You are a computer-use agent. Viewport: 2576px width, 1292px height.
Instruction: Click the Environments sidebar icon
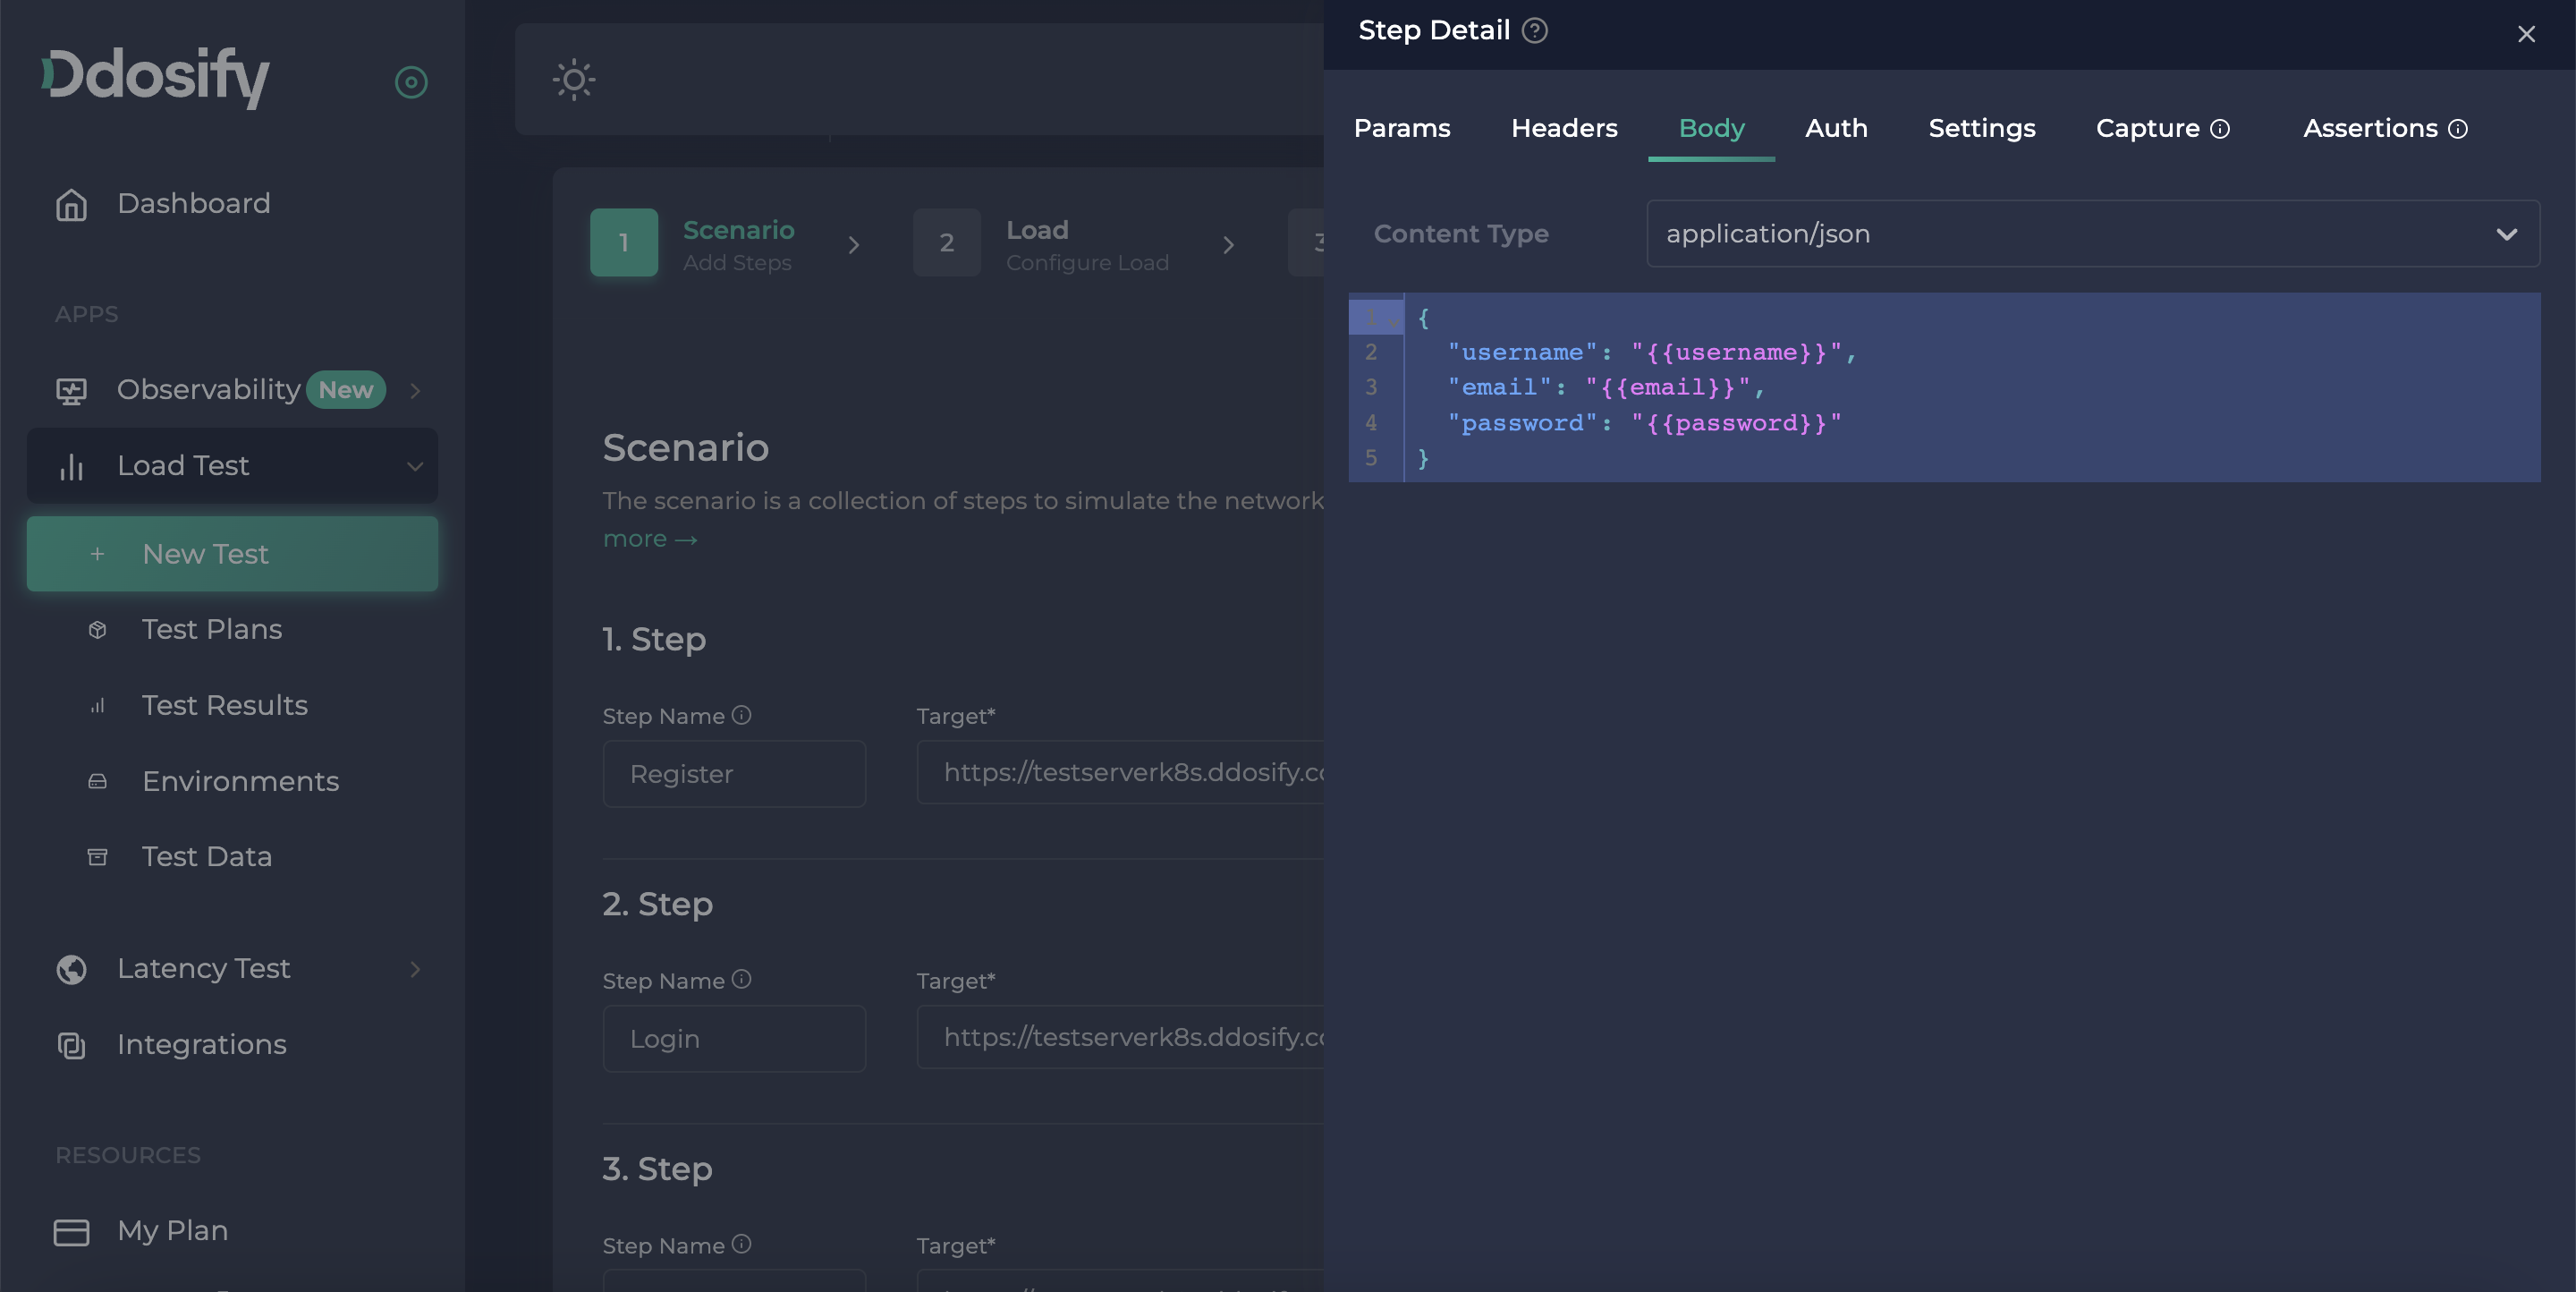(x=97, y=782)
